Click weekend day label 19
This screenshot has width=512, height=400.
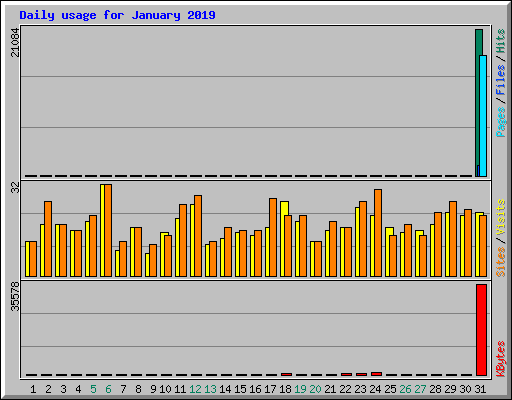(x=300, y=389)
